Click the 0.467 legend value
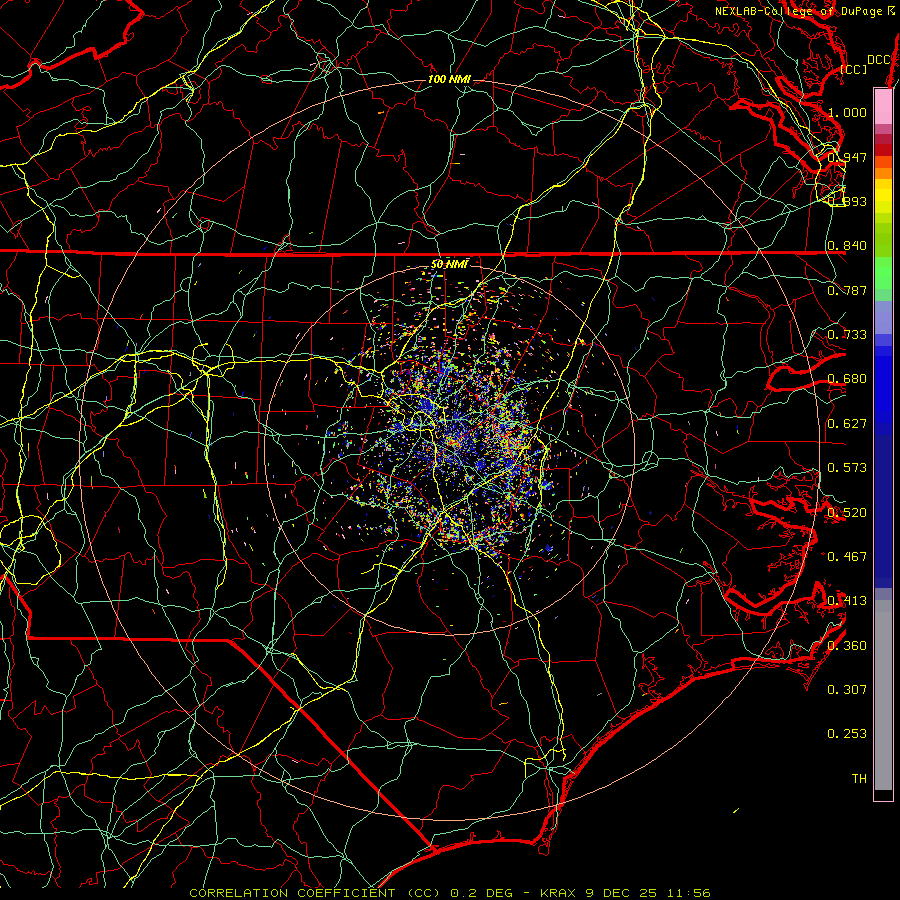Screen dimensions: 900x900 tap(847, 556)
